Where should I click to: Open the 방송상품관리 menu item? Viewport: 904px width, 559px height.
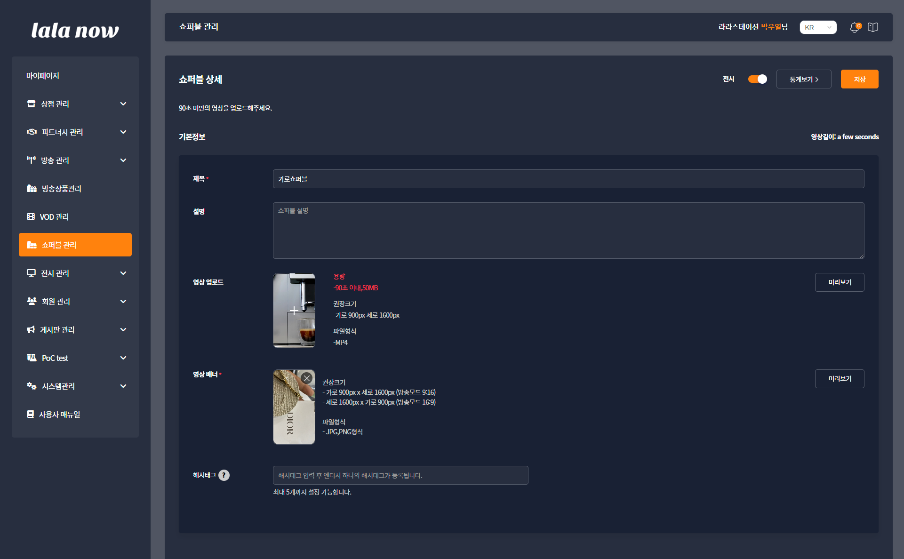tap(76, 188)
